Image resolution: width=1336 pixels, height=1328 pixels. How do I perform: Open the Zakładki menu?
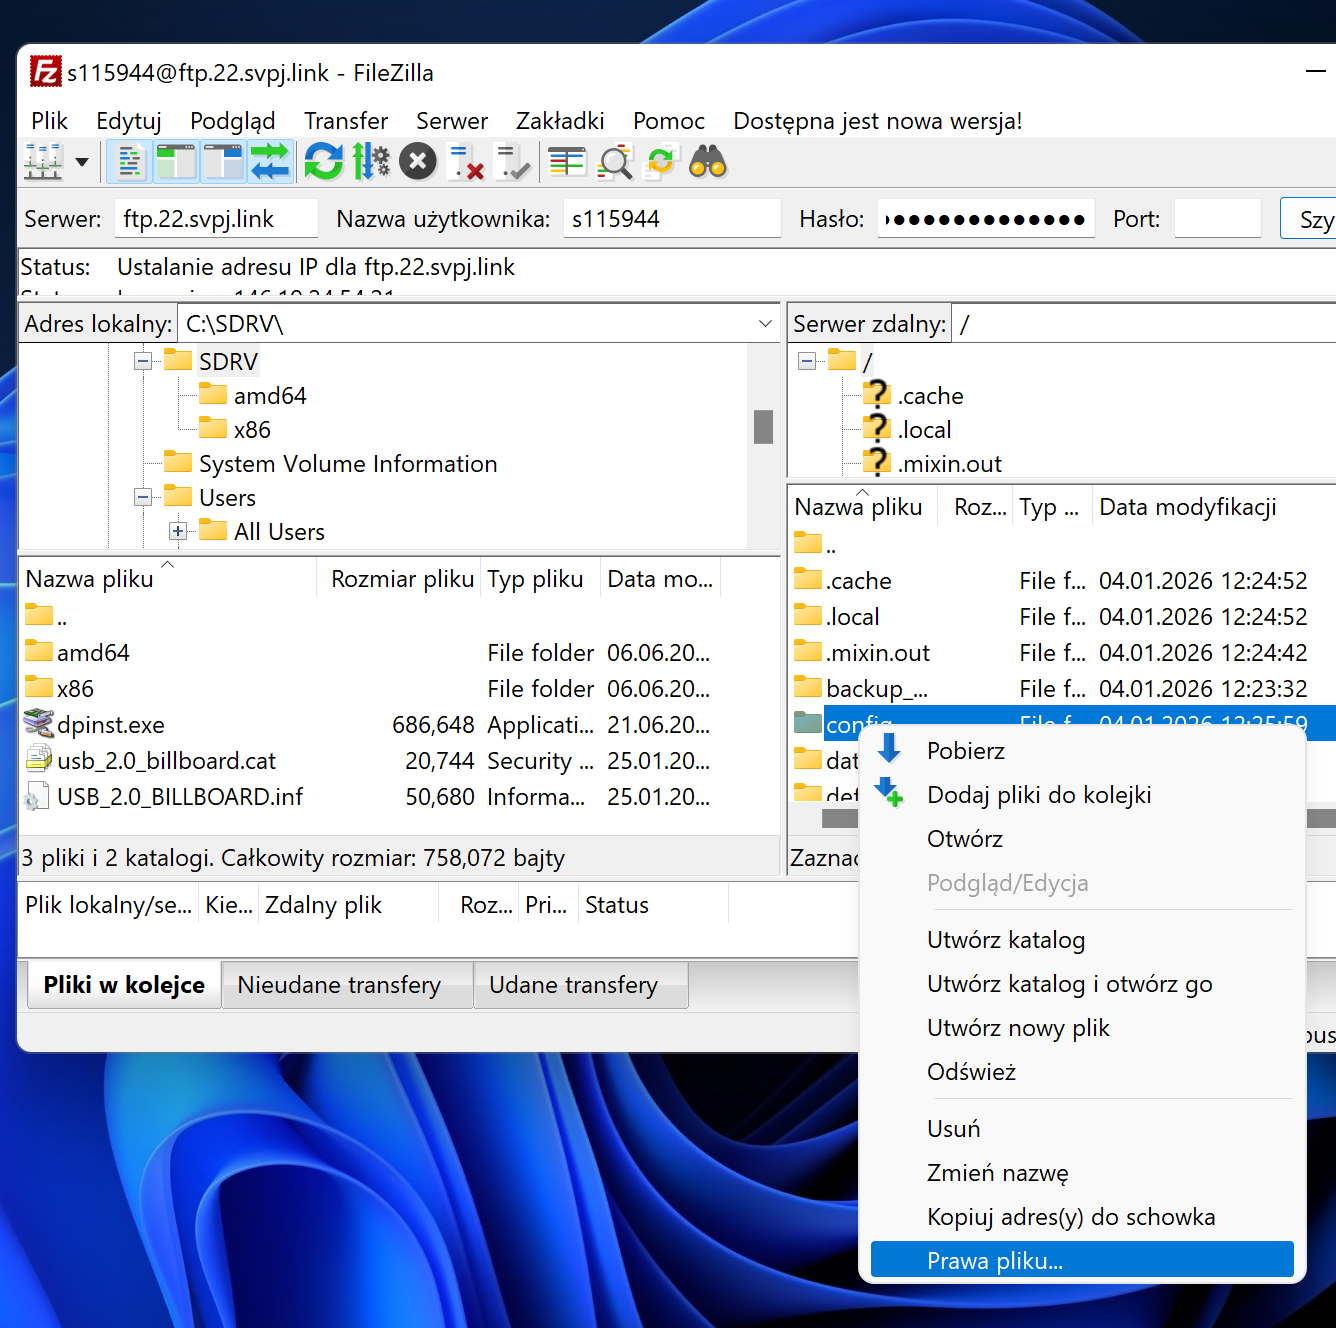560,121
